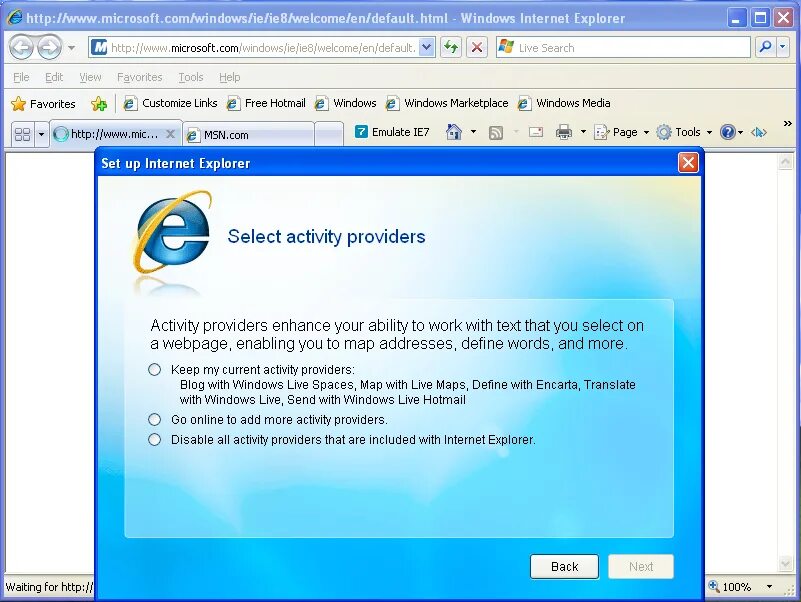Screen dimensions: 801x602
Task: Open the File menu
Action: (x=21, y=77)
